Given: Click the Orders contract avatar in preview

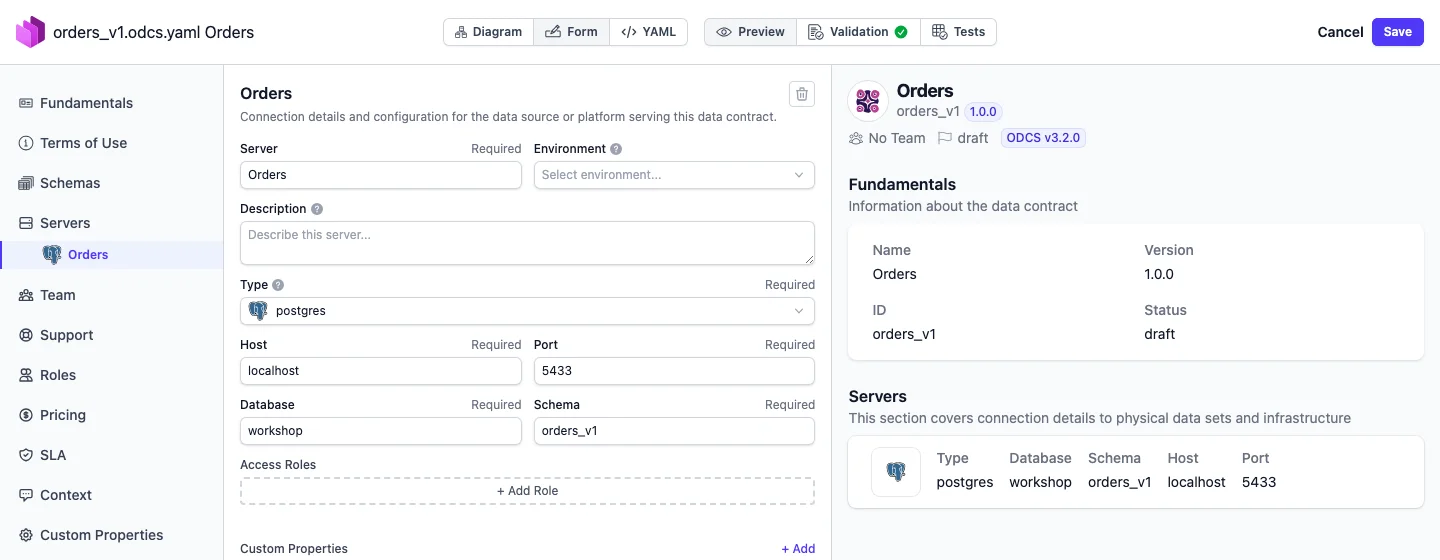Looking at the screenshot, I should pos(868,101).
